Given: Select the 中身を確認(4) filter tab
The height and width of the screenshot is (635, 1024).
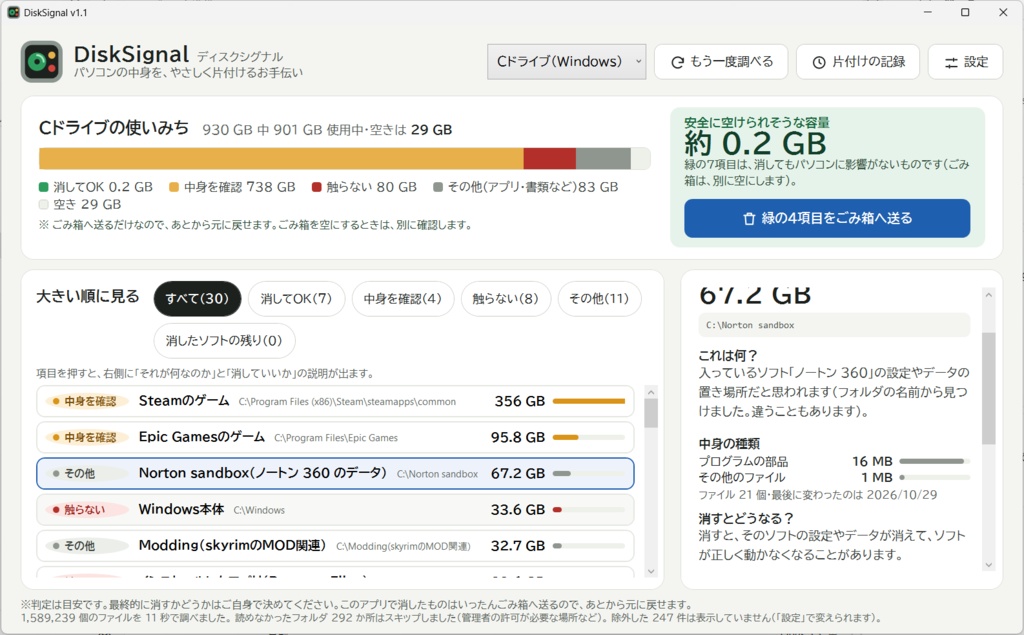Looking at the screenshot, I should point(403,299).
